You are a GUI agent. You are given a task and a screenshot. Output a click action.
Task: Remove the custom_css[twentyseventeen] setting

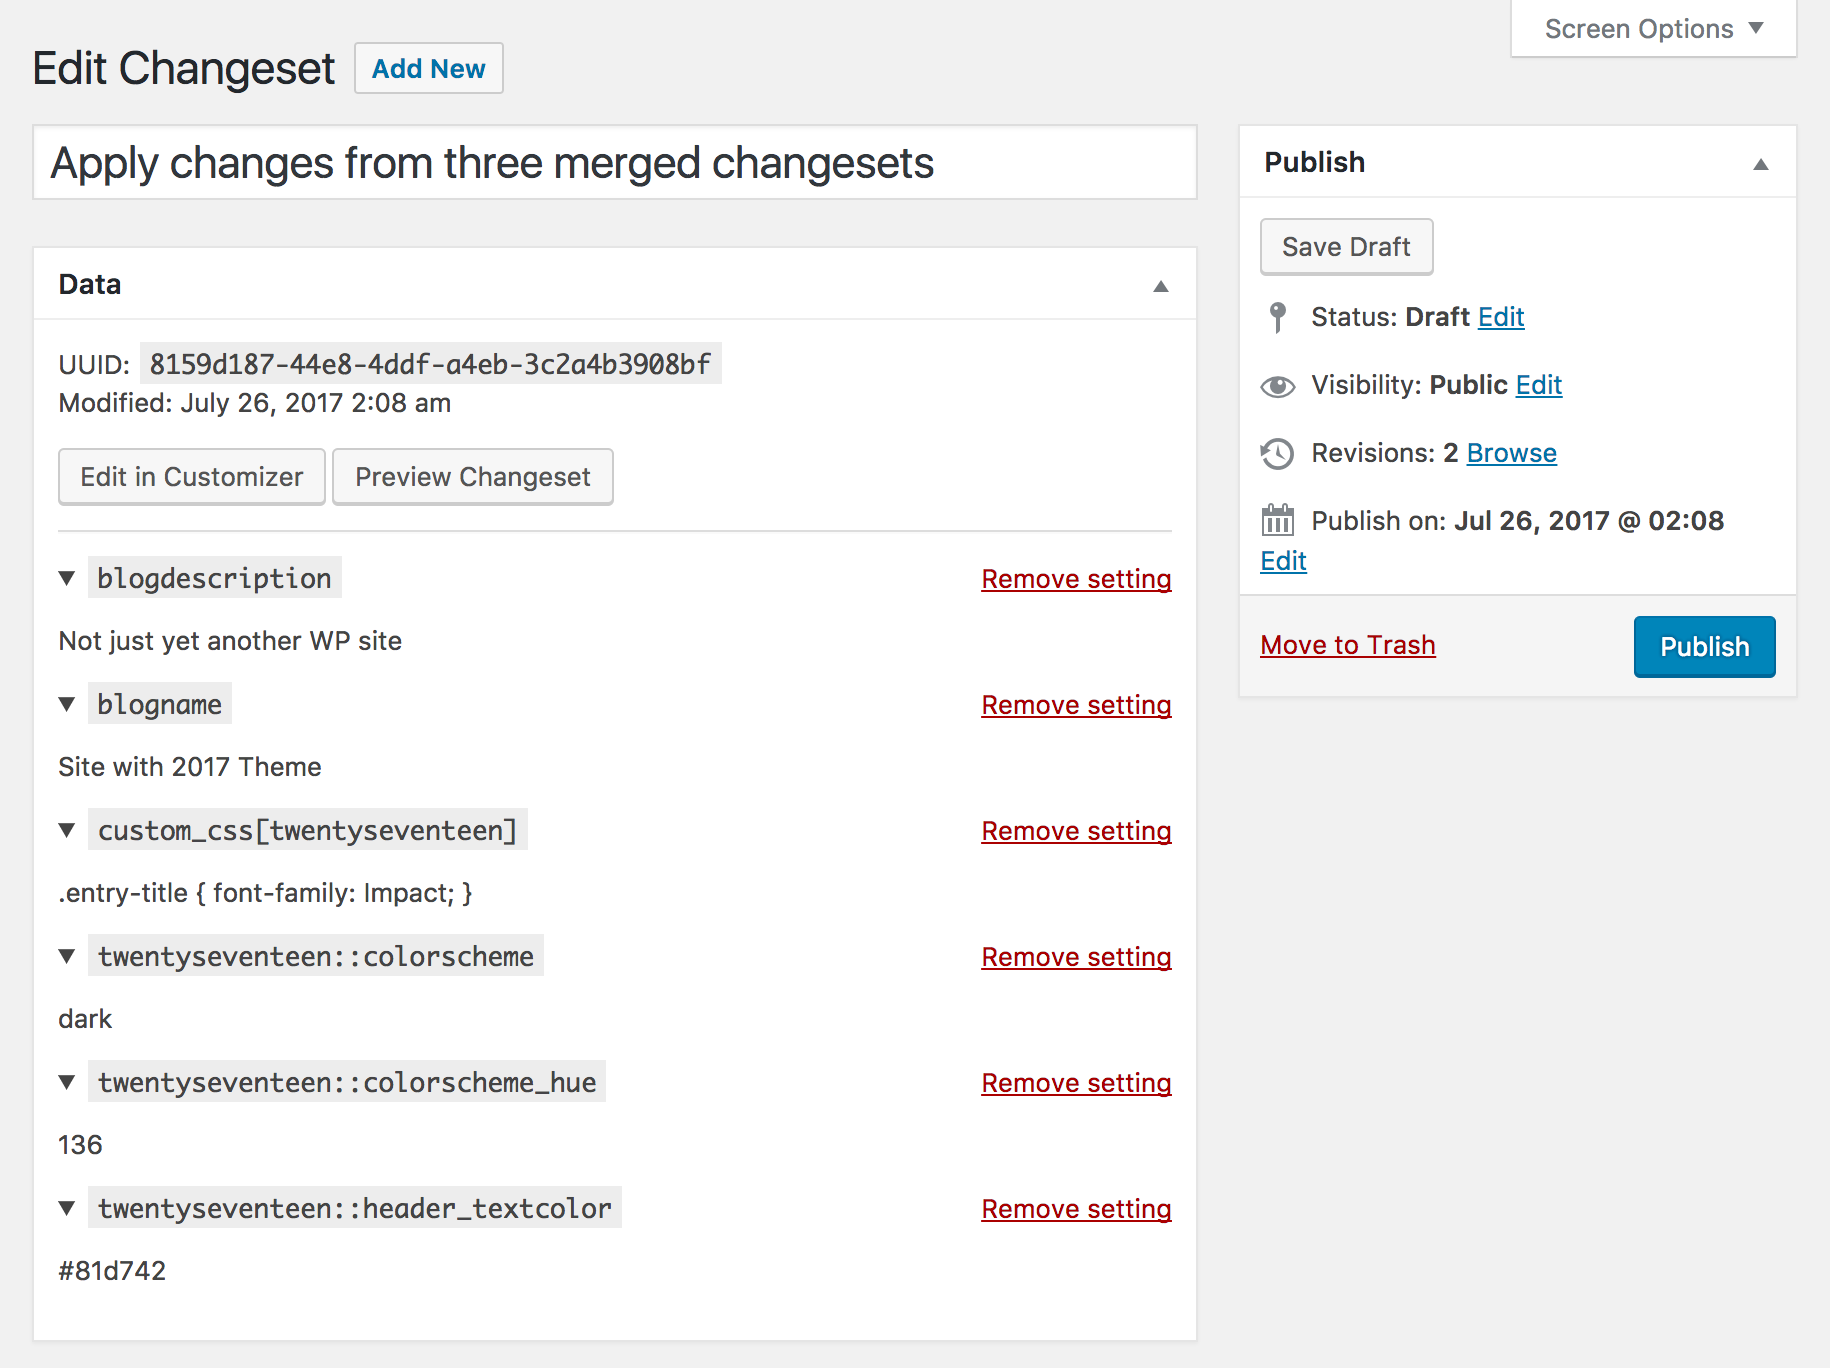(x=1076, y=831)
